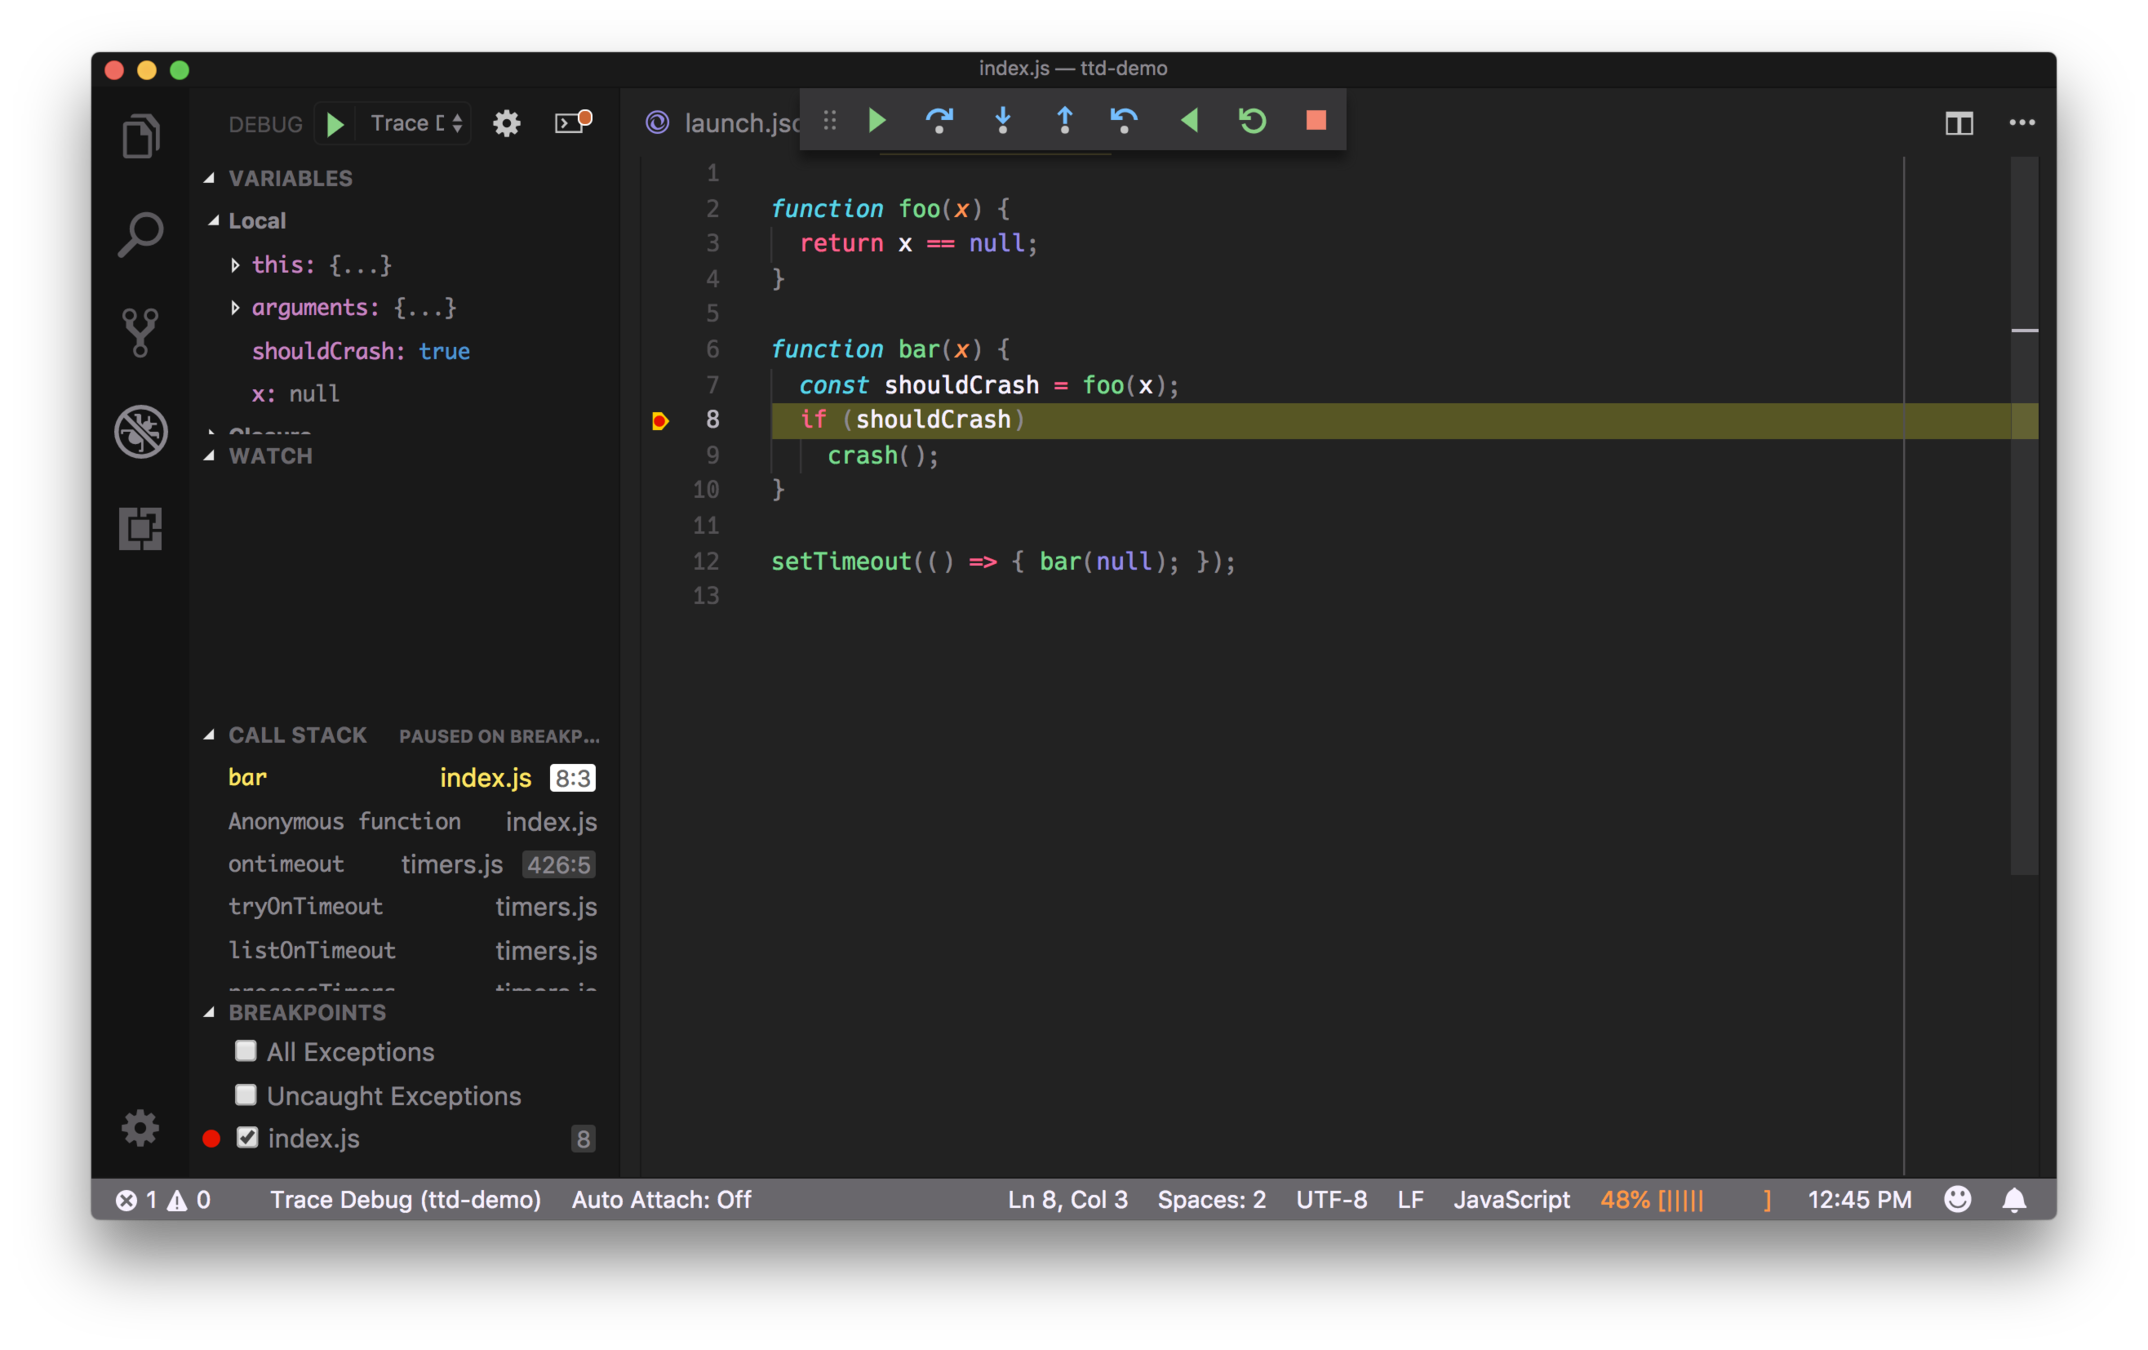Screen dimensions: 2148x1350
Task: Disable the index.js breakpoint checkbox
Action: coord(247,1138)
